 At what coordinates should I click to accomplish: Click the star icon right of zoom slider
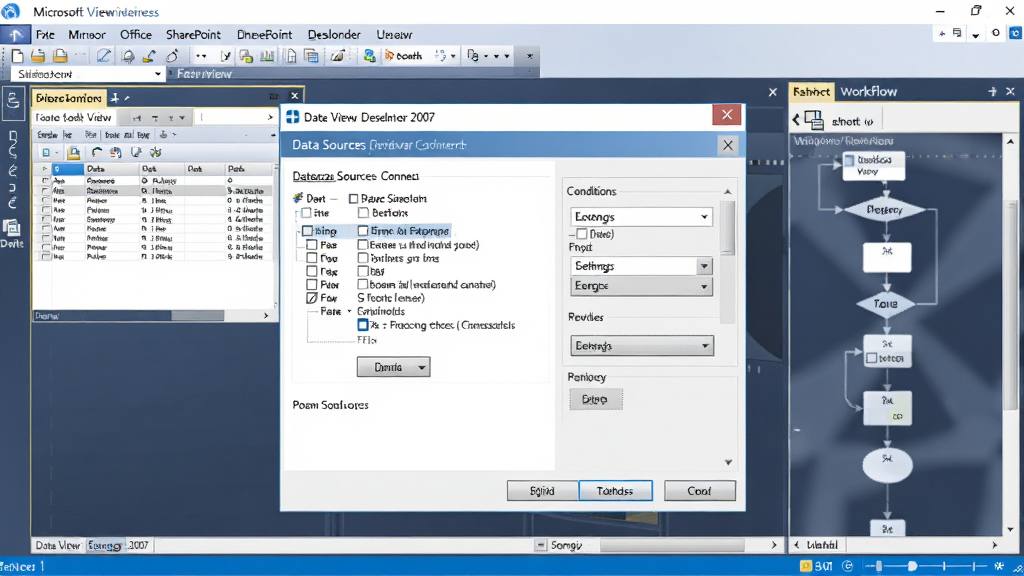pyautogui.click(x=999, y=566)
